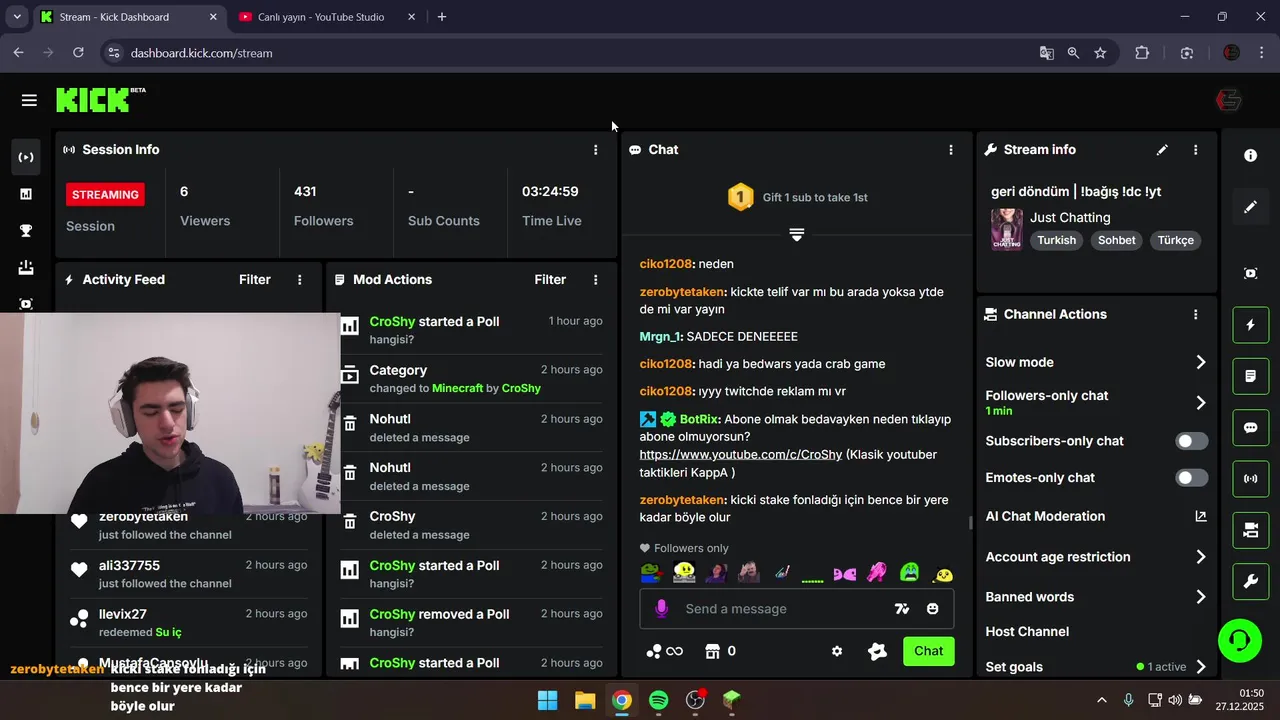
Task: Open chat settings gear
Action: click(837, 651)
